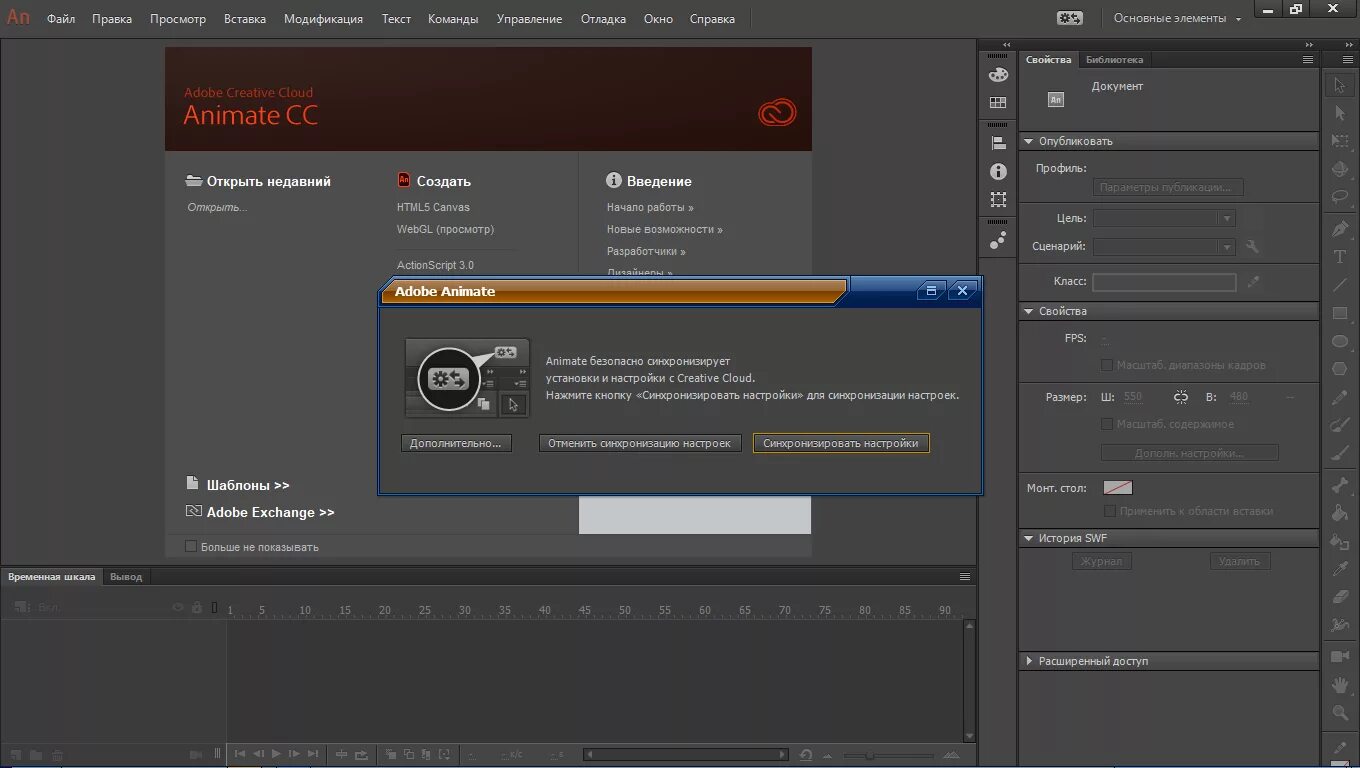This screenshot has width=1360, height=768.
Task: Select the Hand tool
Action: click(1340, 685)
